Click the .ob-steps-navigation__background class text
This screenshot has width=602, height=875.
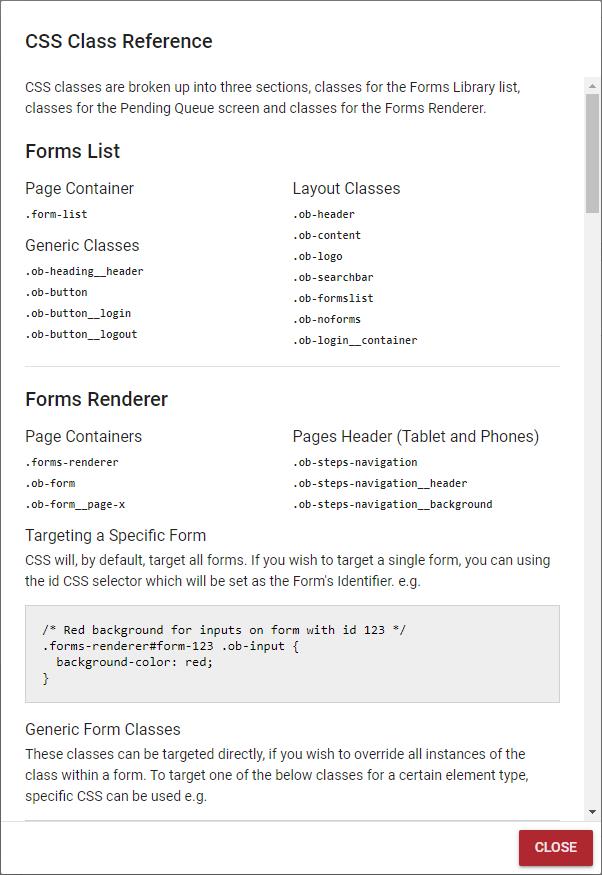point(393,504)
